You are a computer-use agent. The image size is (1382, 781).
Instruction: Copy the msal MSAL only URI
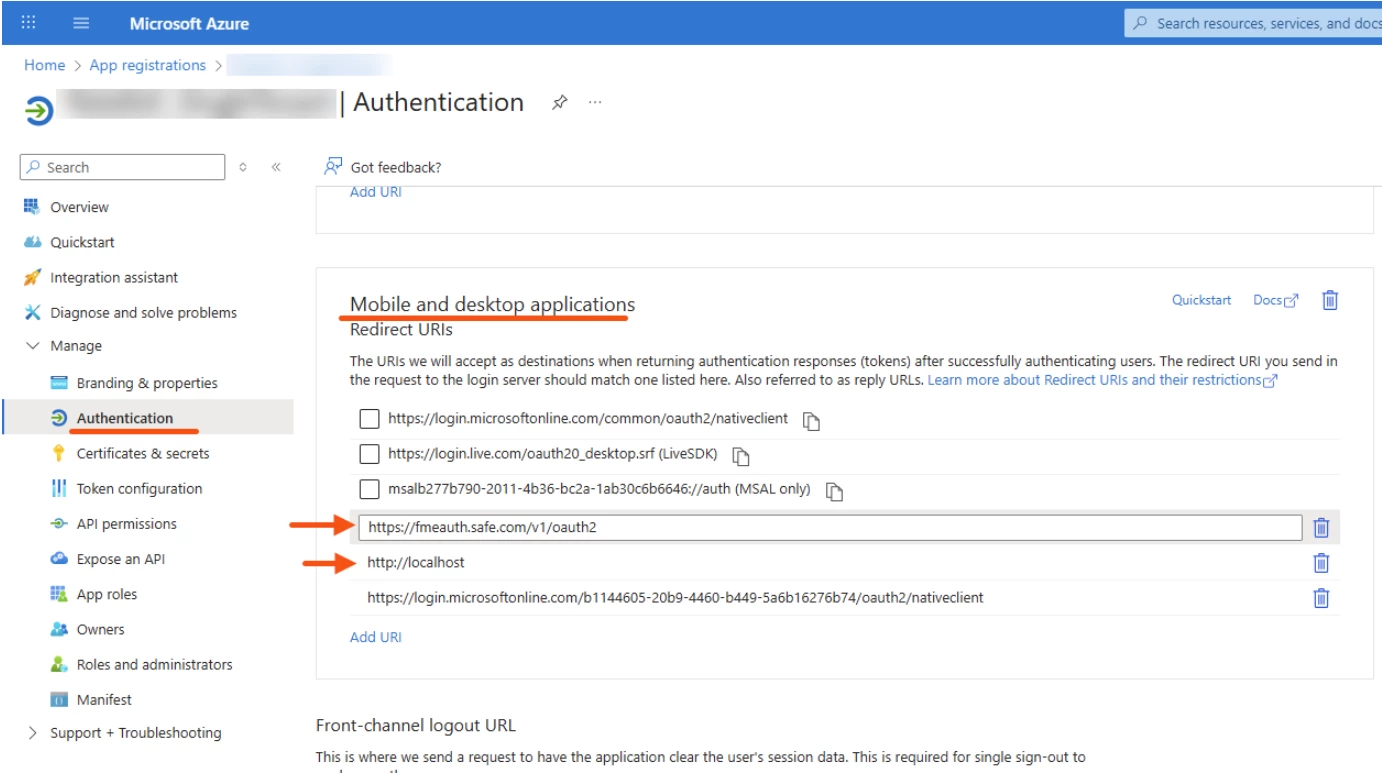(x=834, y=491)
